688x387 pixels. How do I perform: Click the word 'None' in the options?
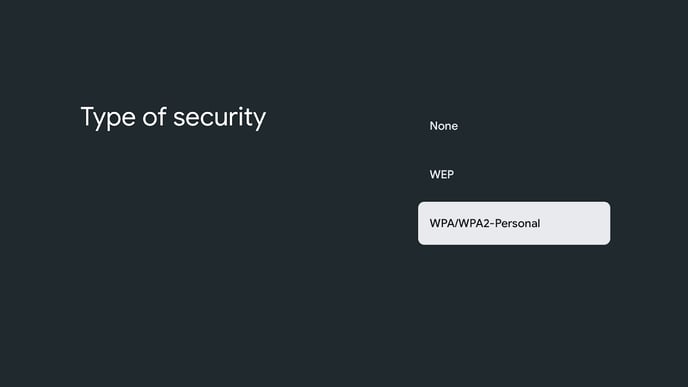[444, 126]
